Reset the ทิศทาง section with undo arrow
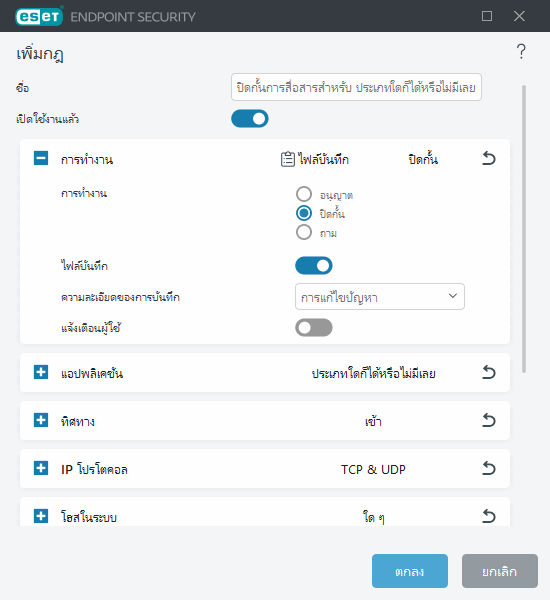 (x=488, y=421)
